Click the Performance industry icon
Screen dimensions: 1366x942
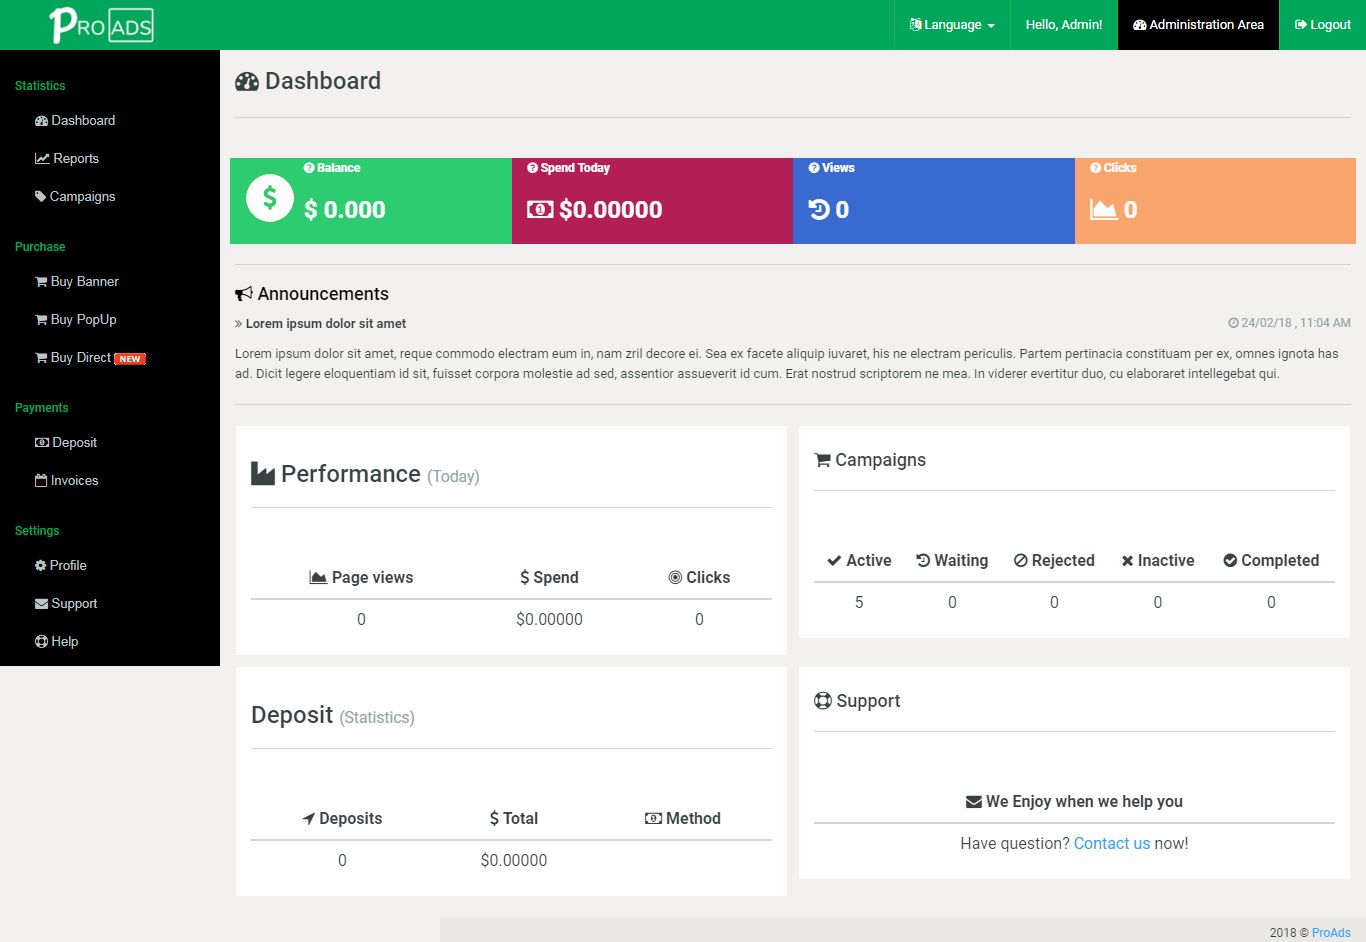263,474
